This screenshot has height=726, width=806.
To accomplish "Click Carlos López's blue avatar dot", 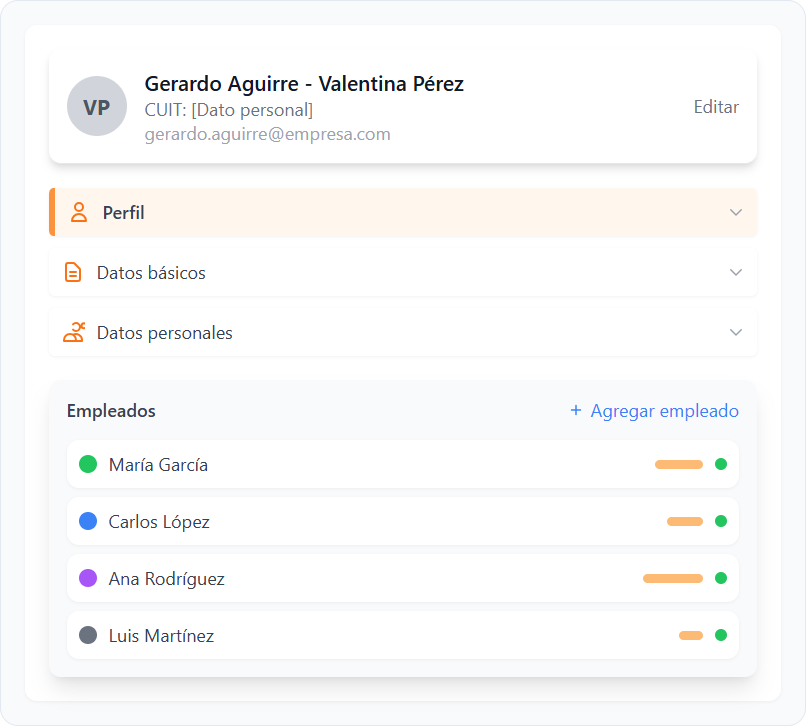I will click(x=88, y=521).
